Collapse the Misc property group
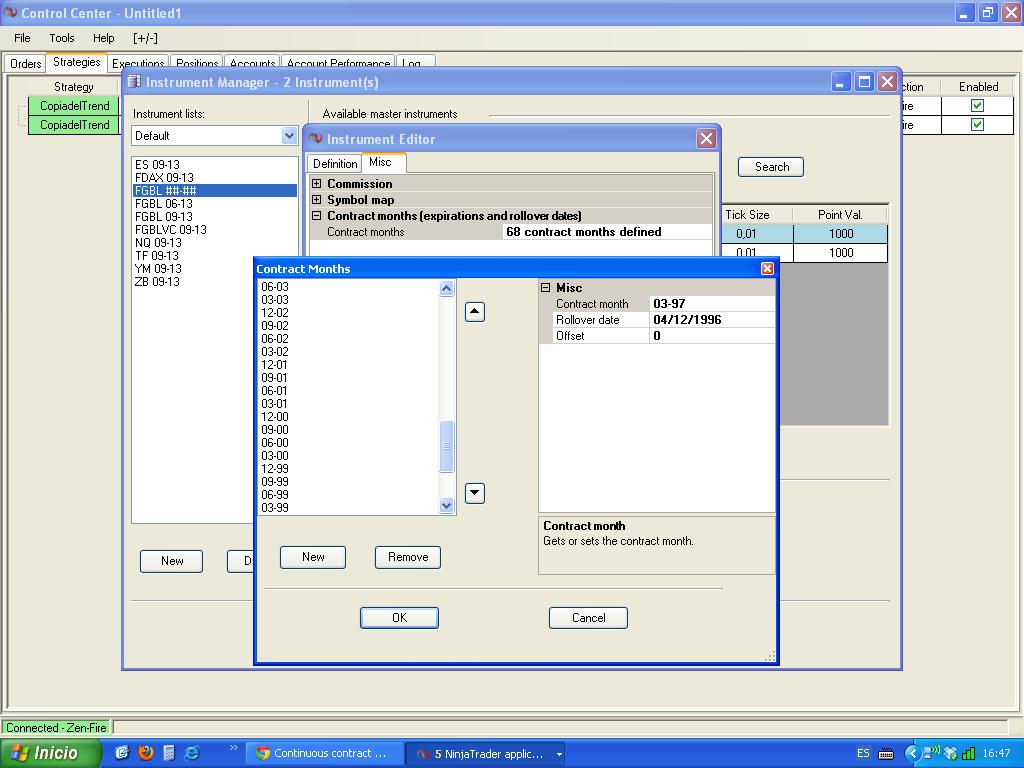Screen dimensions: 1024x768 pyautogui.click(x=546, y=288)
